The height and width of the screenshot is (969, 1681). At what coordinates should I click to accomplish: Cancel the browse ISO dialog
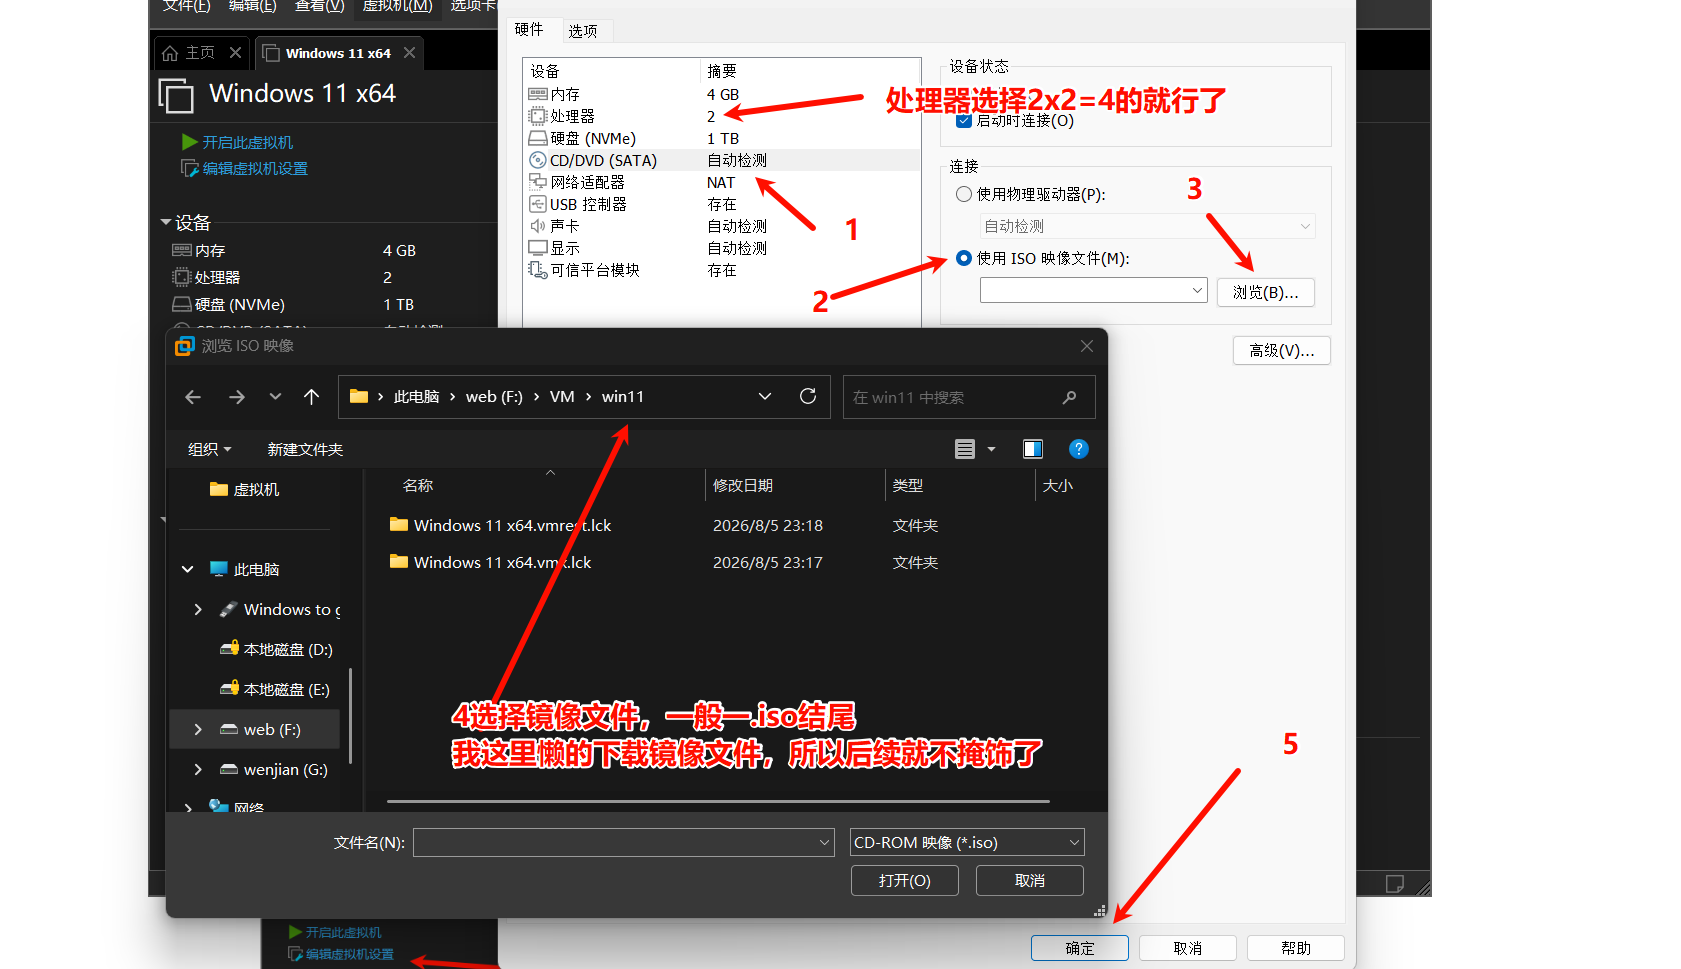click(1029, 880)
